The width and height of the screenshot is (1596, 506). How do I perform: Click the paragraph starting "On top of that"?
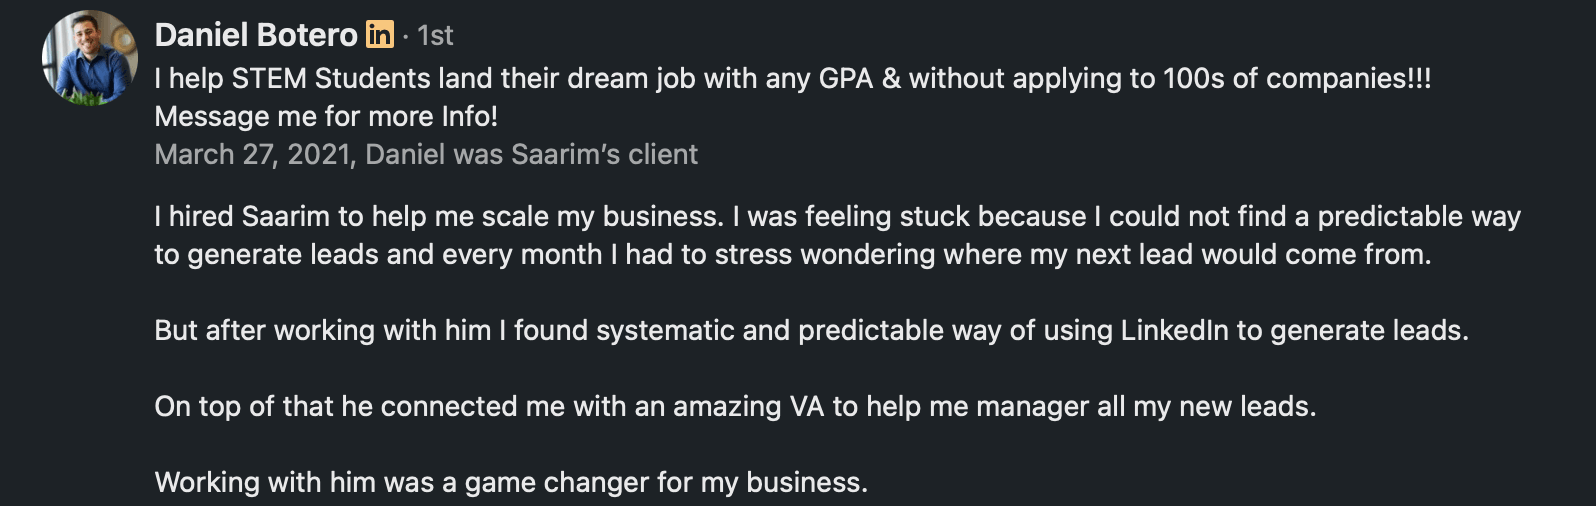735,406
